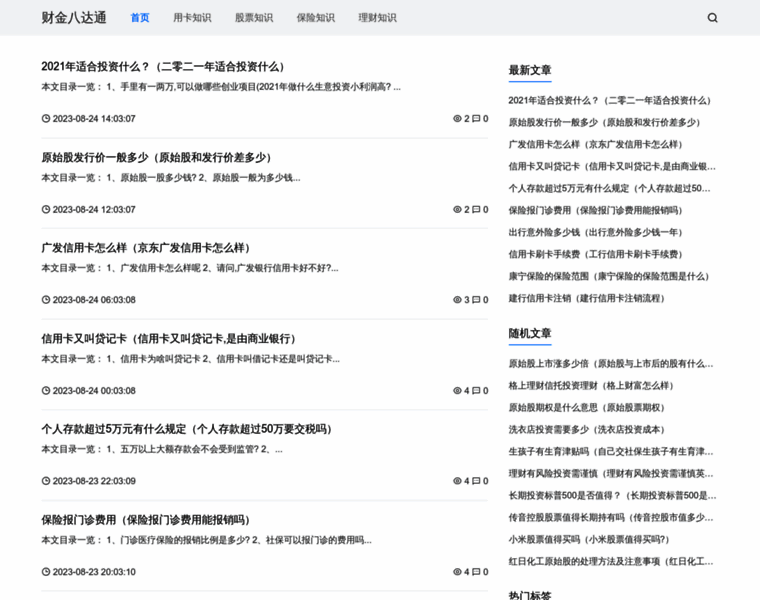Open random article 长期投资标普500是否值得
The width and height of the screenshot is (760, 600).
612,495
